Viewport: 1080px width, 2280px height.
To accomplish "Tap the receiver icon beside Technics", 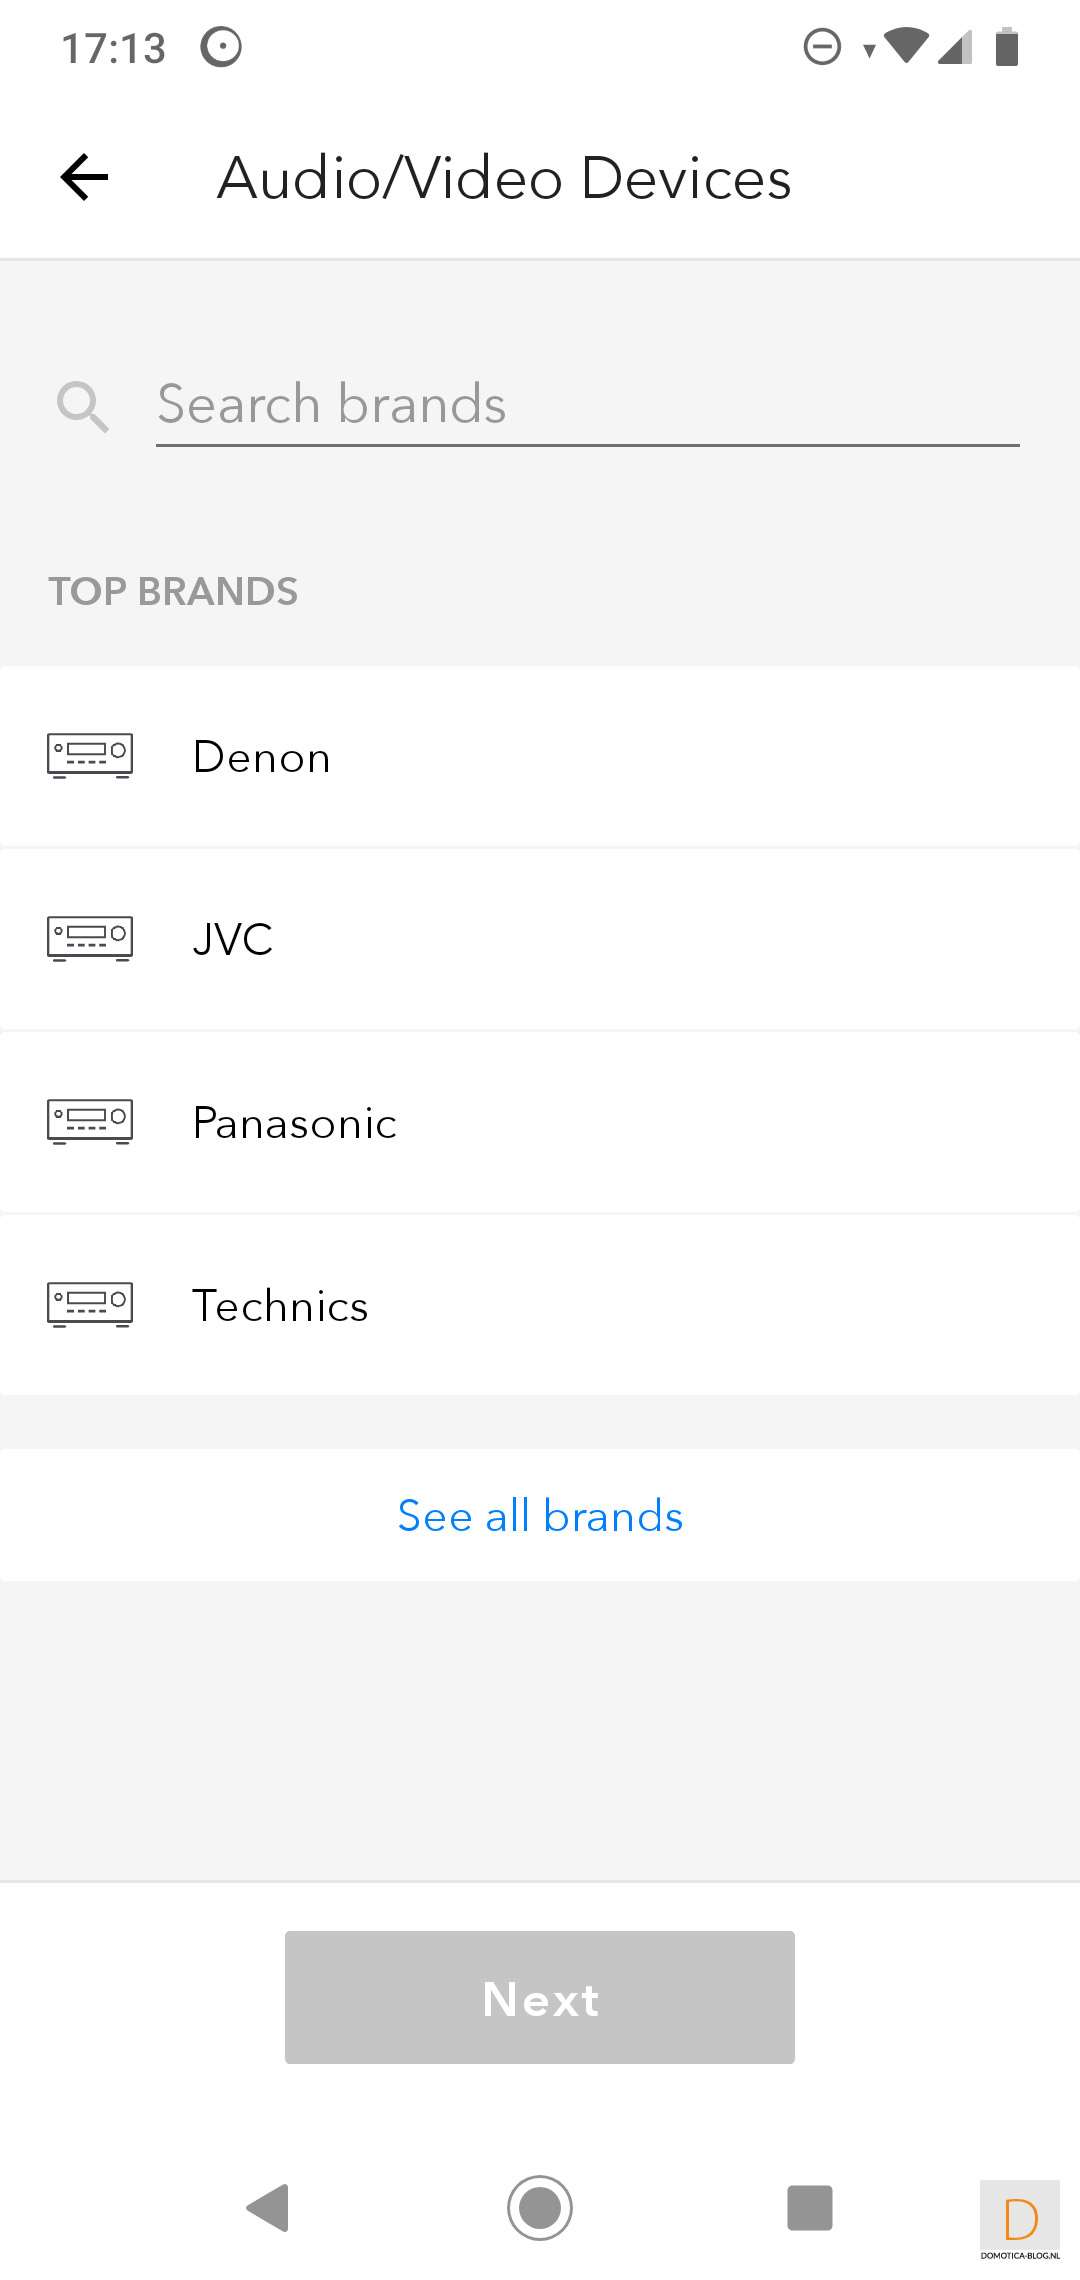I will pos(90,1304).
